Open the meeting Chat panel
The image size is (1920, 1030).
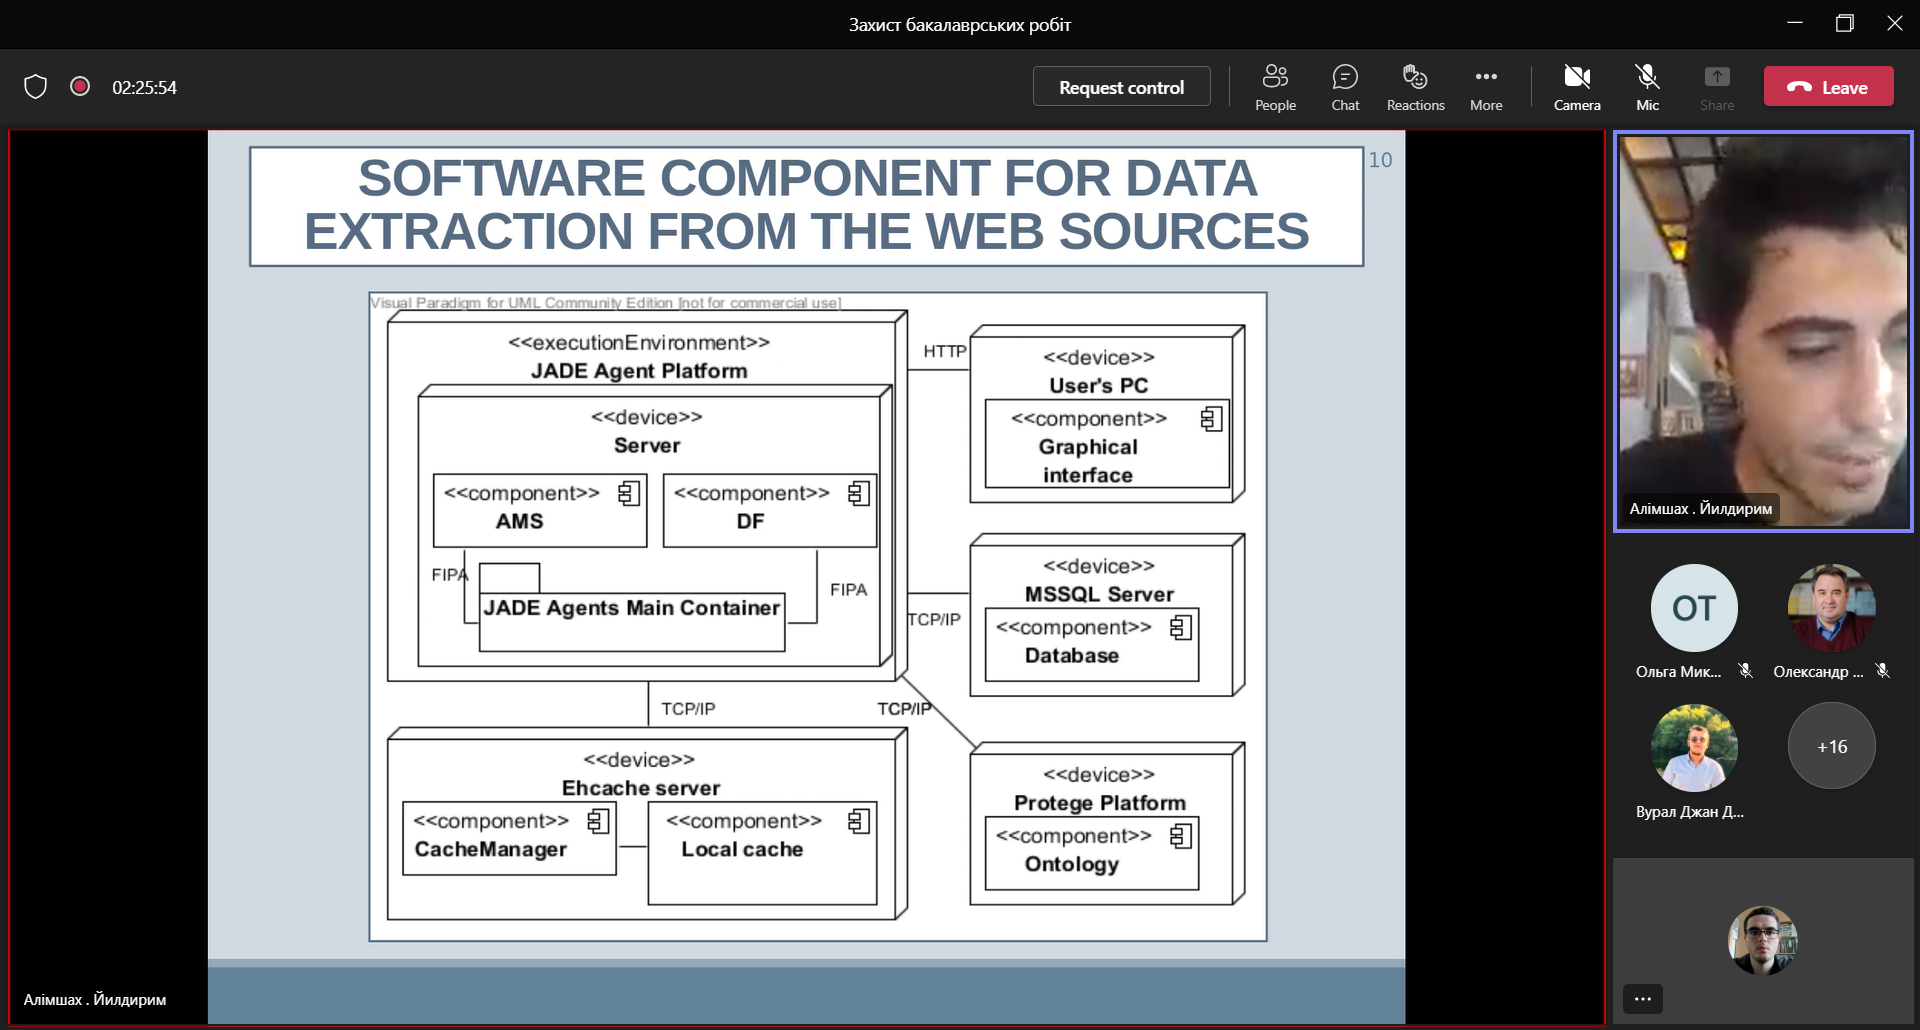tap(1345, 88)
